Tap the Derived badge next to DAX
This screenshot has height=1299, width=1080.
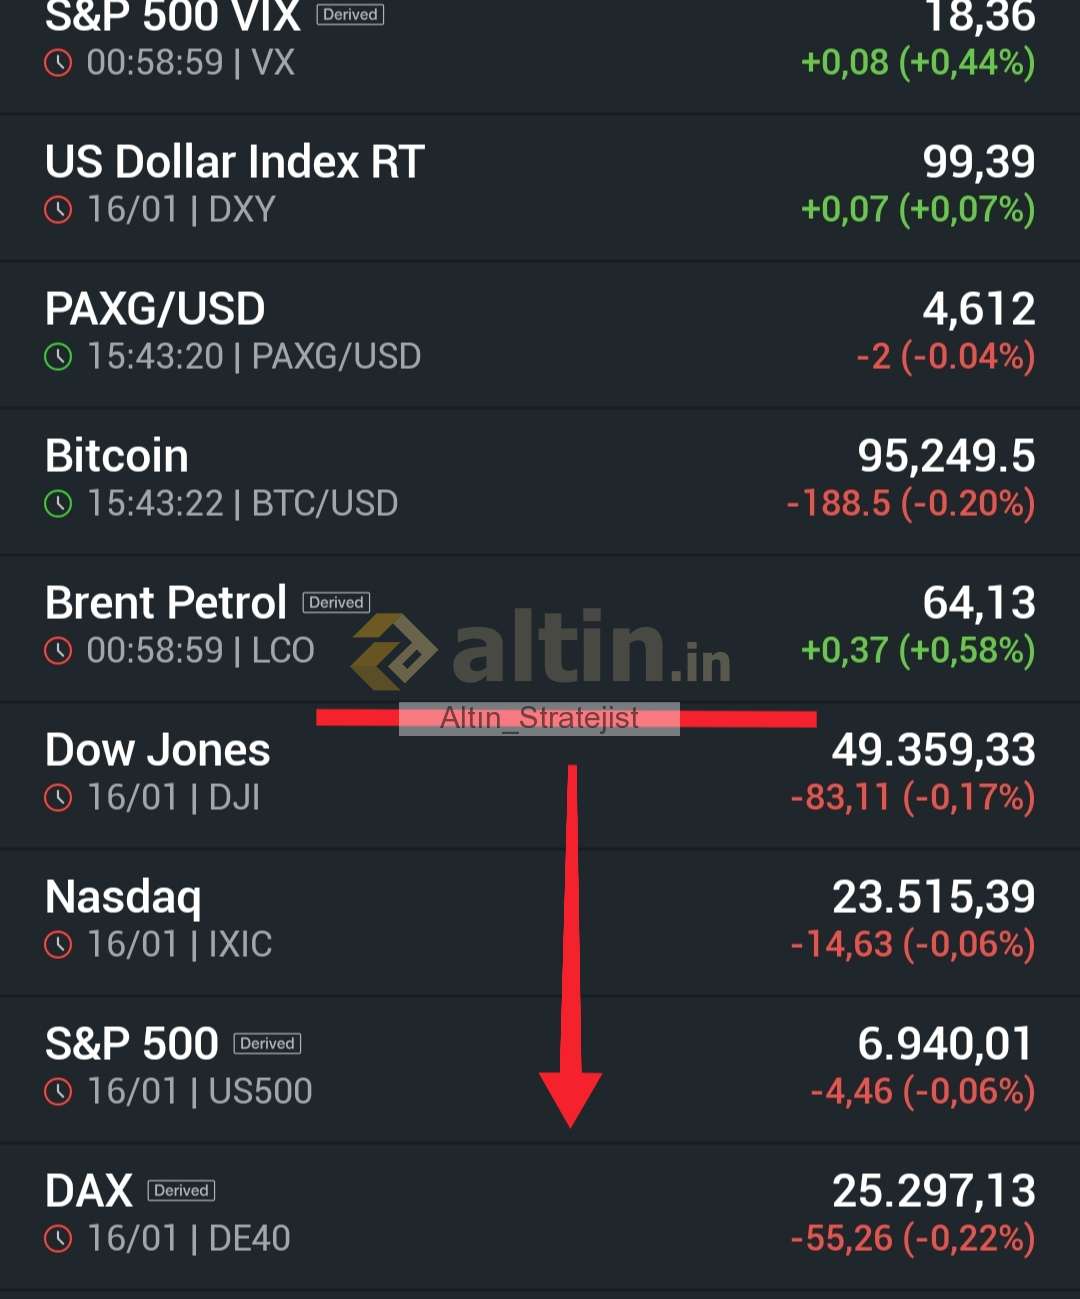coord(181,1190)
